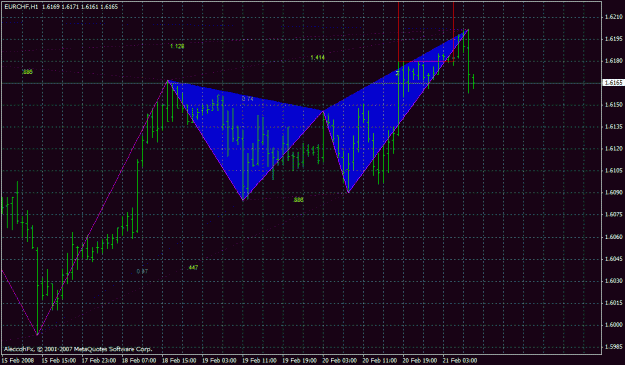Click the 1.6180 price axis label
Viewport: 625px width, 365px height.
coord(613,61)
